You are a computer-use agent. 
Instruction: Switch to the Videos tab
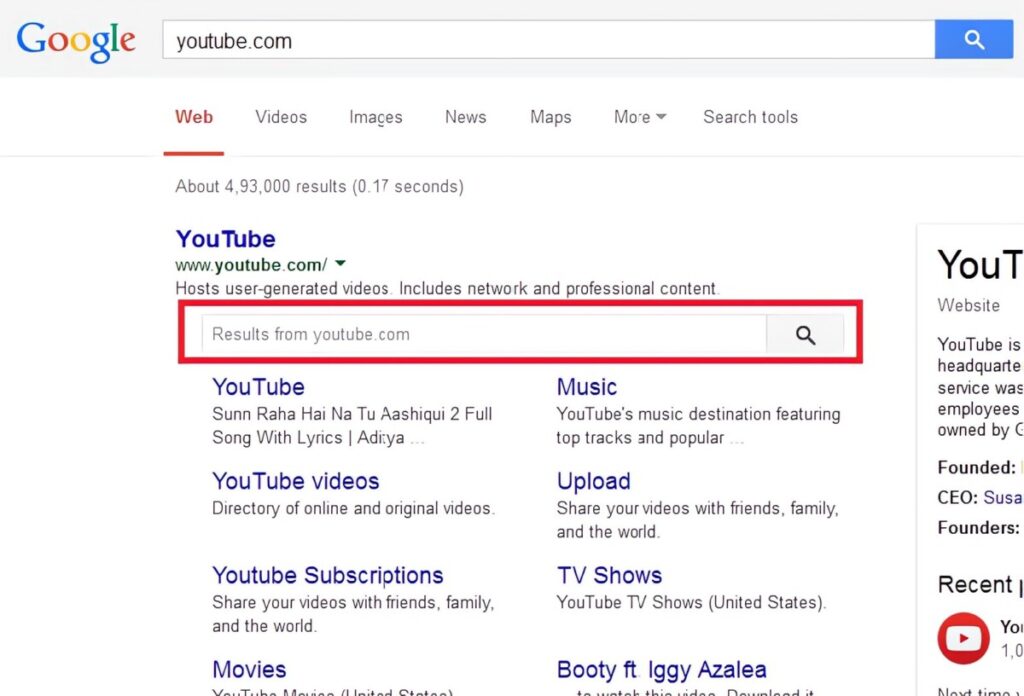coord(281,117)
